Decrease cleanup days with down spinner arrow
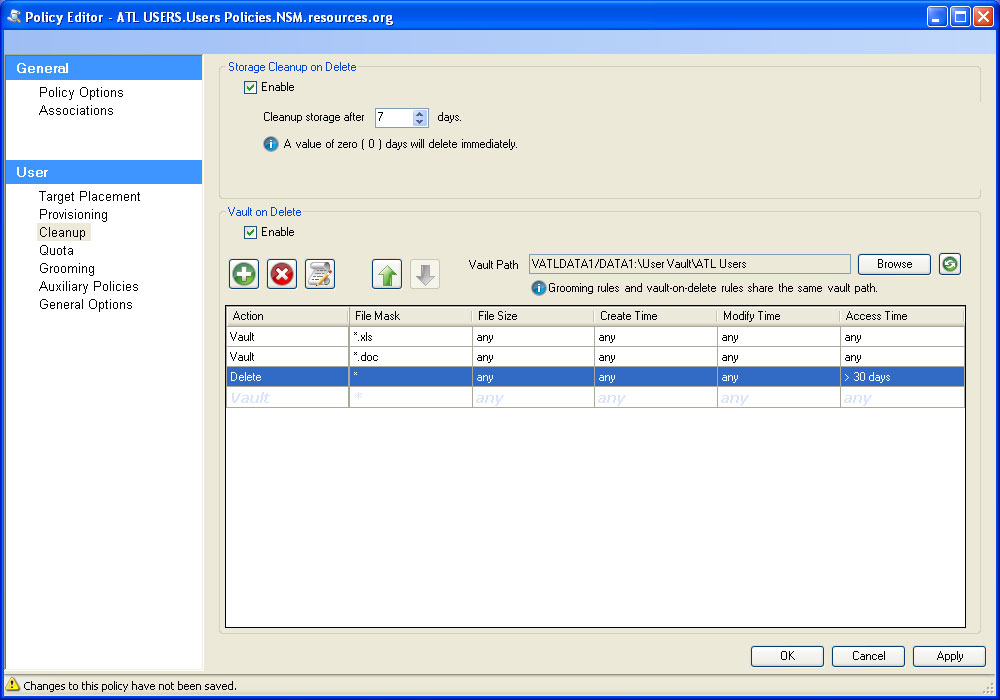1000x700 pixels. (x=420, y=121)
